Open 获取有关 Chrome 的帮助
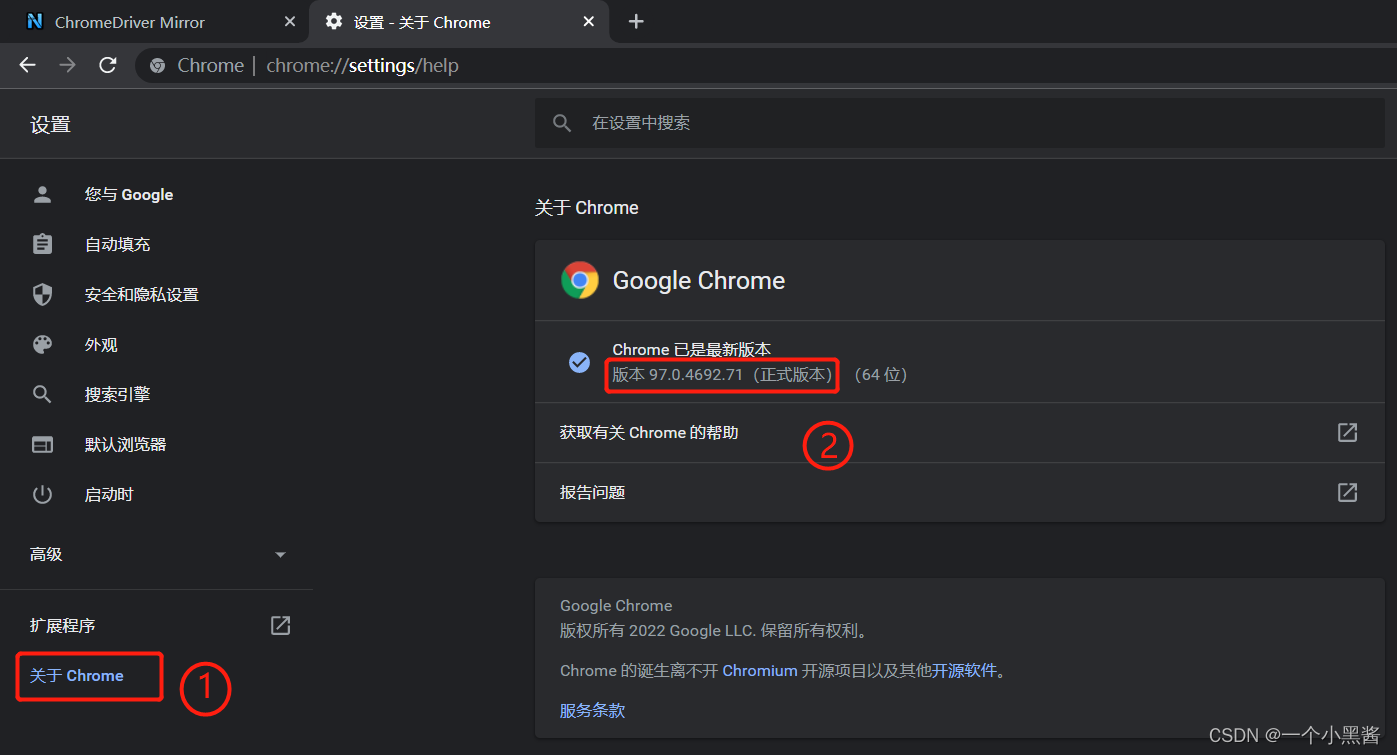This screenshot has width=1397, height=755. 960,433
